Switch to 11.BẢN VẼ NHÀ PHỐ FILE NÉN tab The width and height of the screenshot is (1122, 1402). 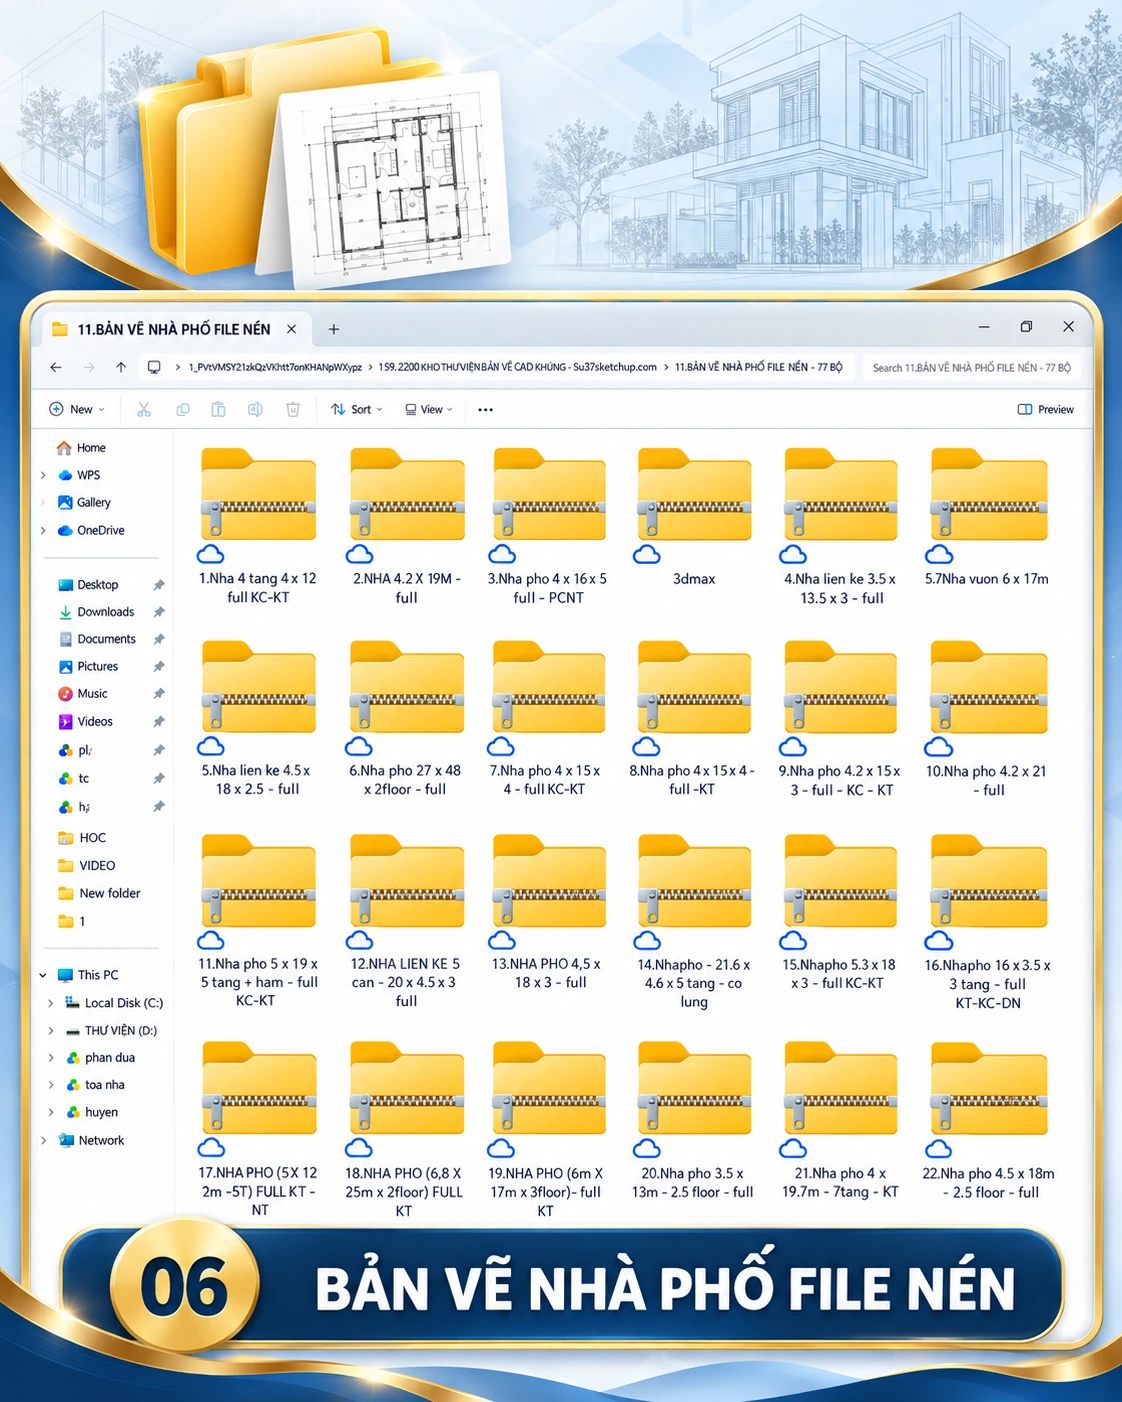pos(174,329)
